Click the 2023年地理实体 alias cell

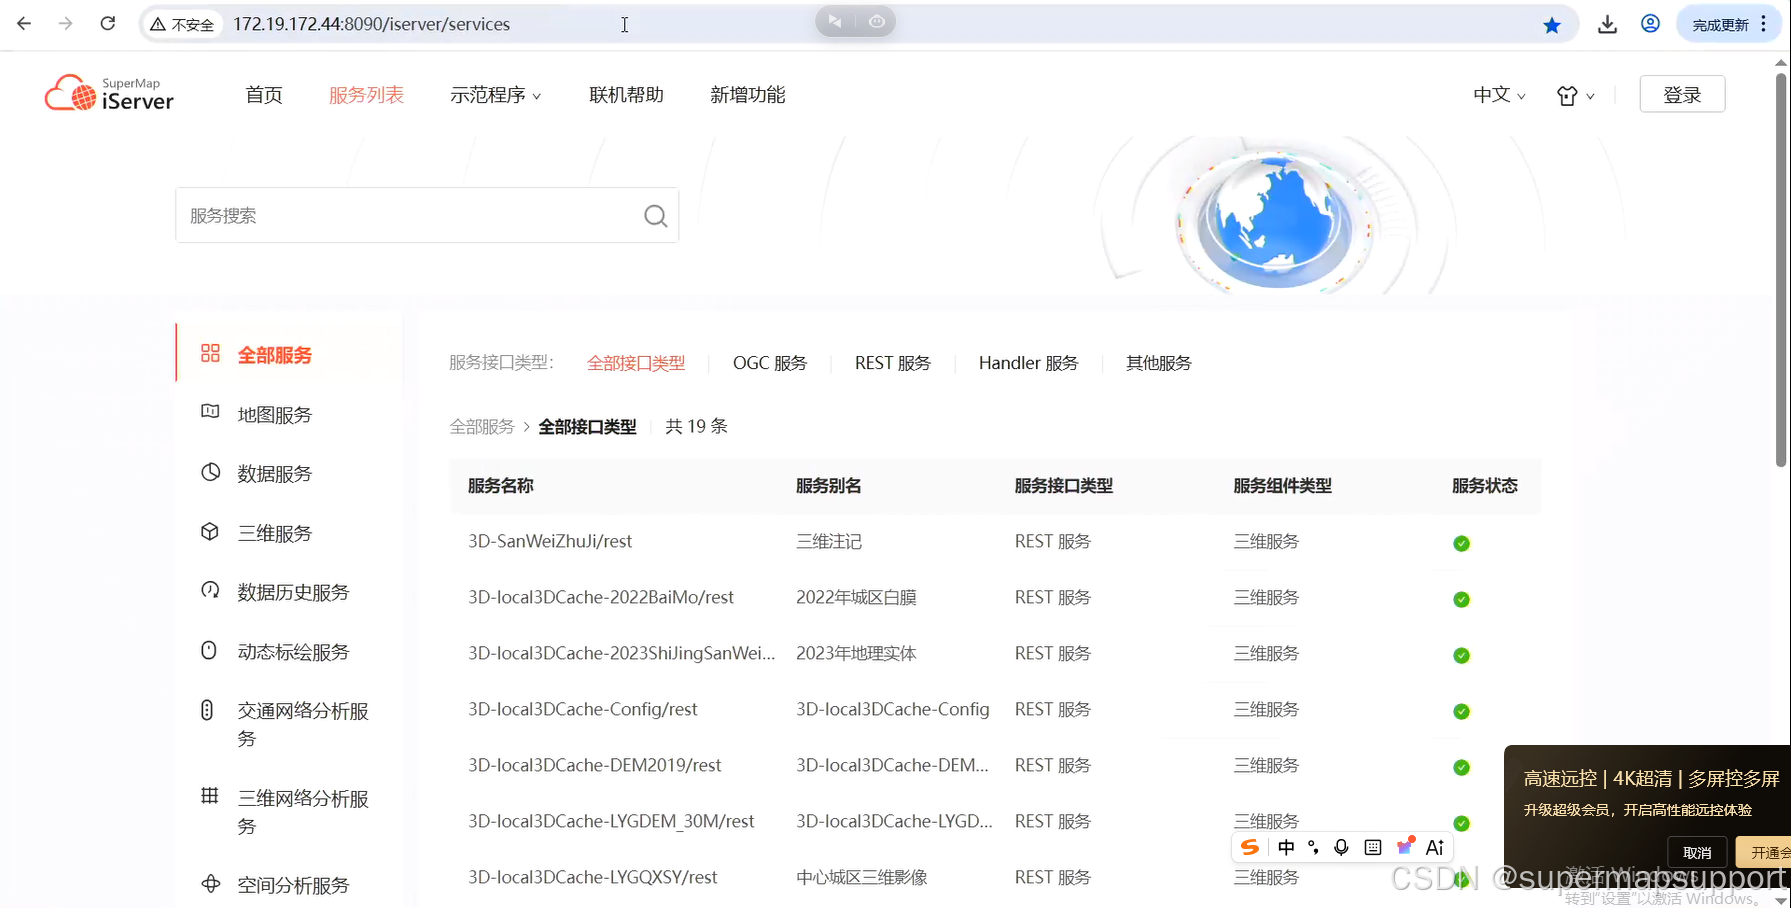[x=856, y=653]
